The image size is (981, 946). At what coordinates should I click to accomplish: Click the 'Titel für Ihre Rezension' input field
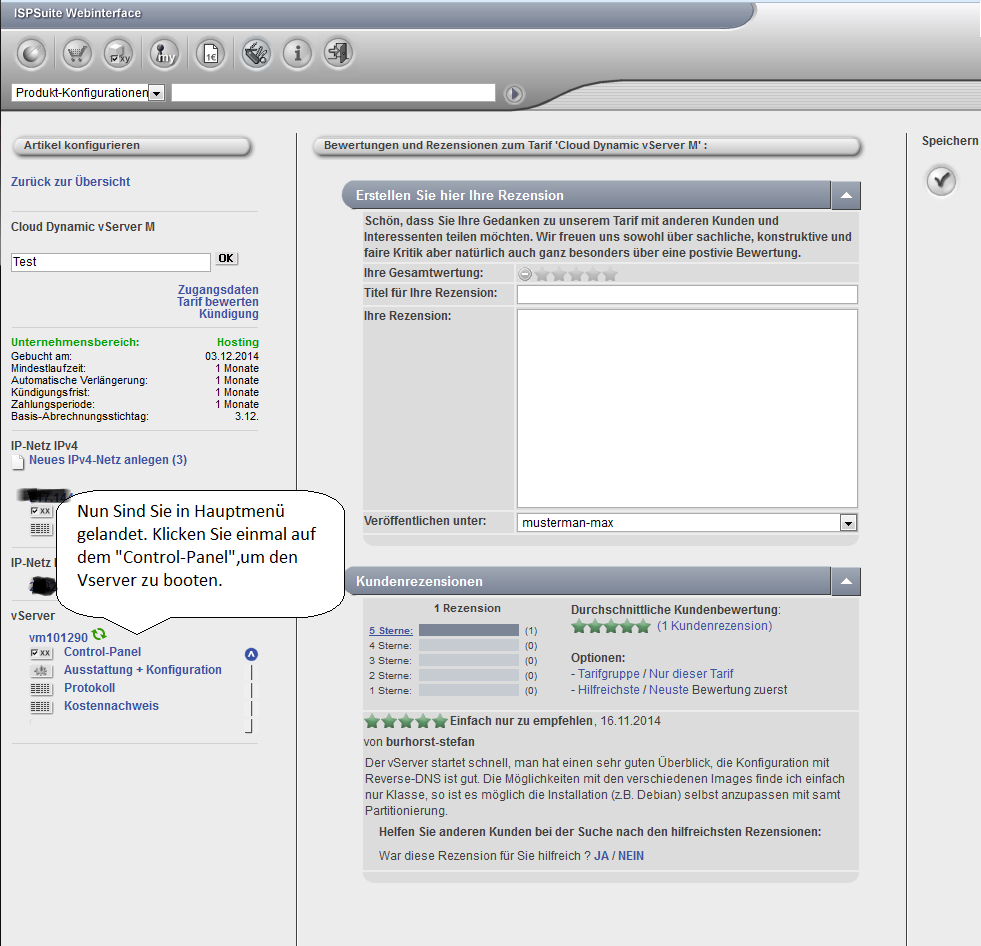pyautogui.click(x=687, y=294)
